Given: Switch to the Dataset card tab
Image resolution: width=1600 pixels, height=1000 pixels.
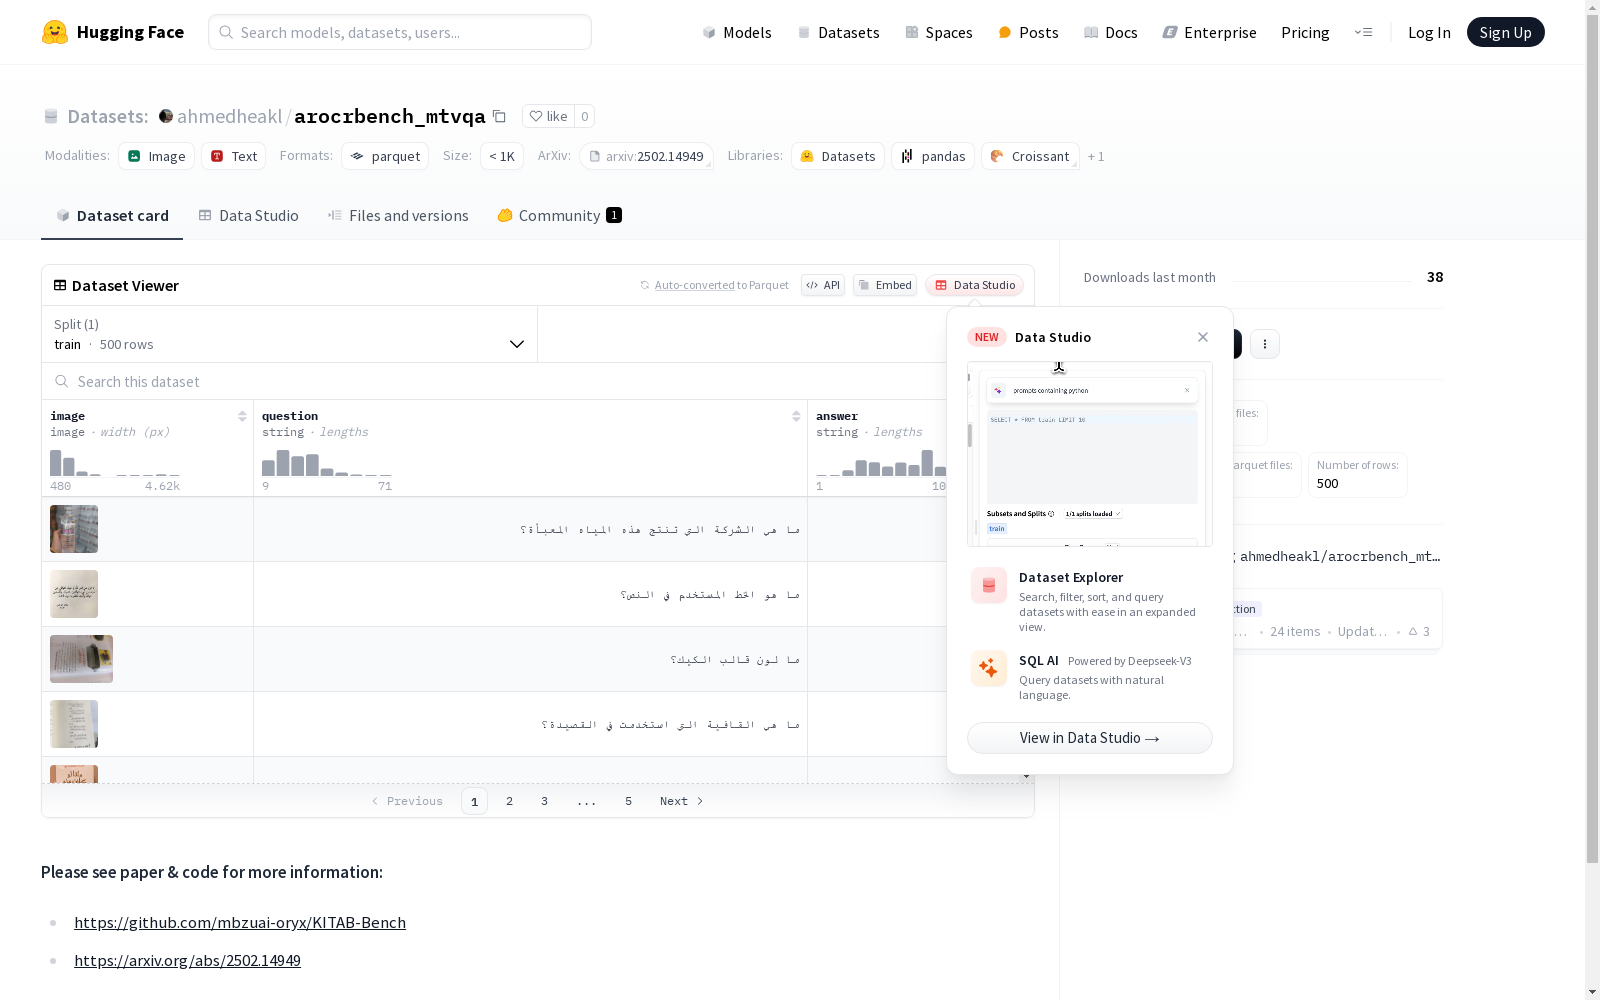Looking at the screenshot, I should [112, 216].
